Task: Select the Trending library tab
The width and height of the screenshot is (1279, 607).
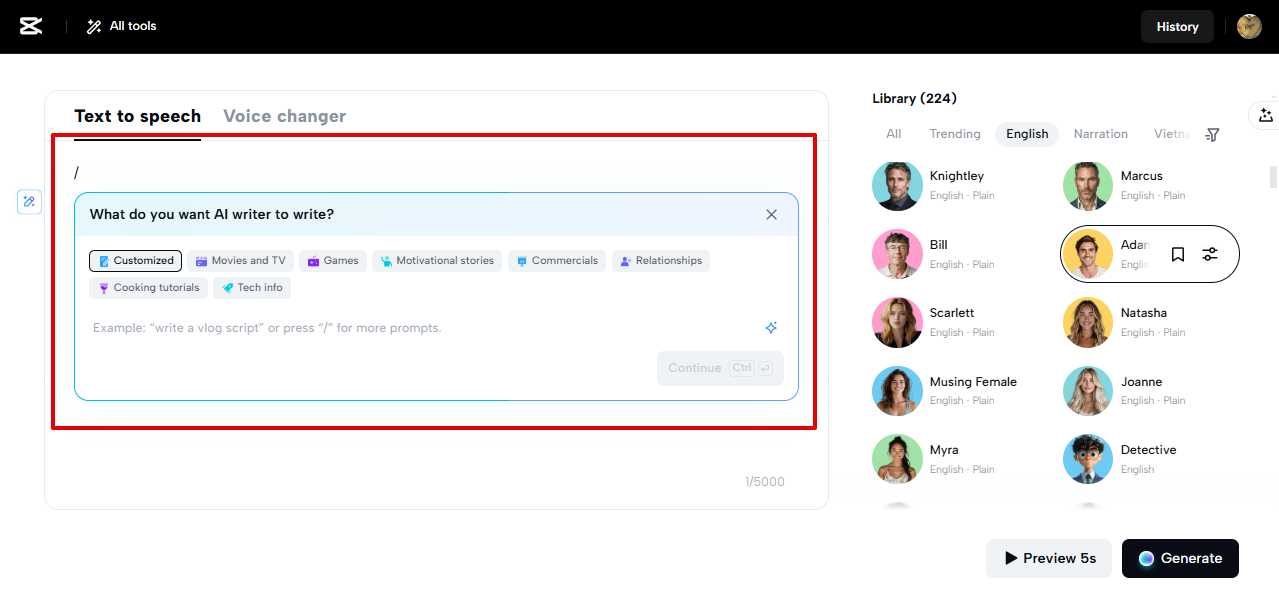Action: coord(954,134)
